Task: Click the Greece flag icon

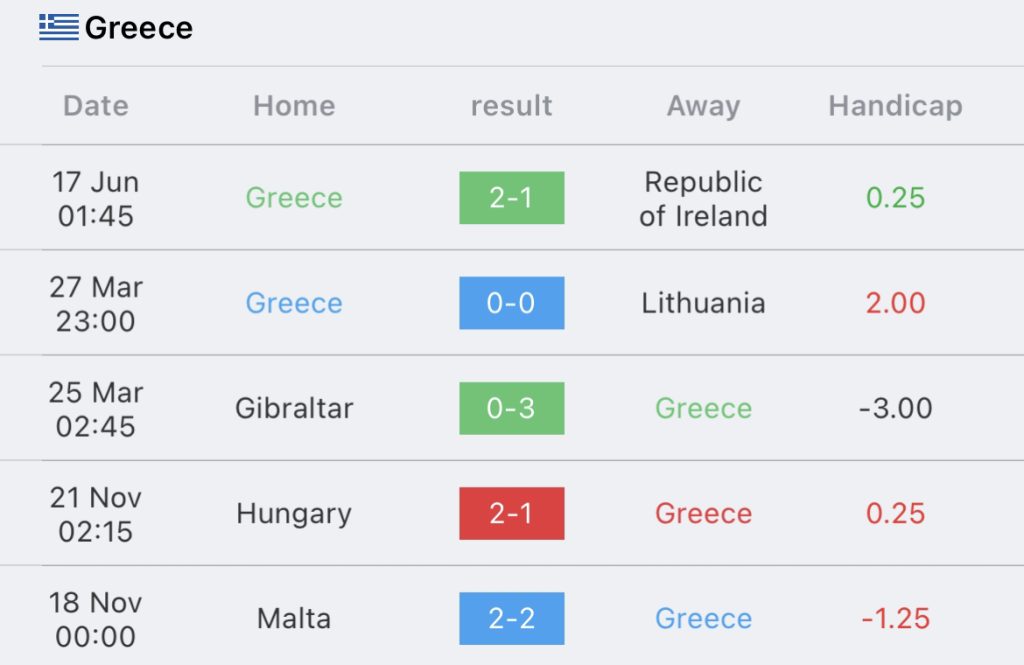Action: tap(59, 27)
